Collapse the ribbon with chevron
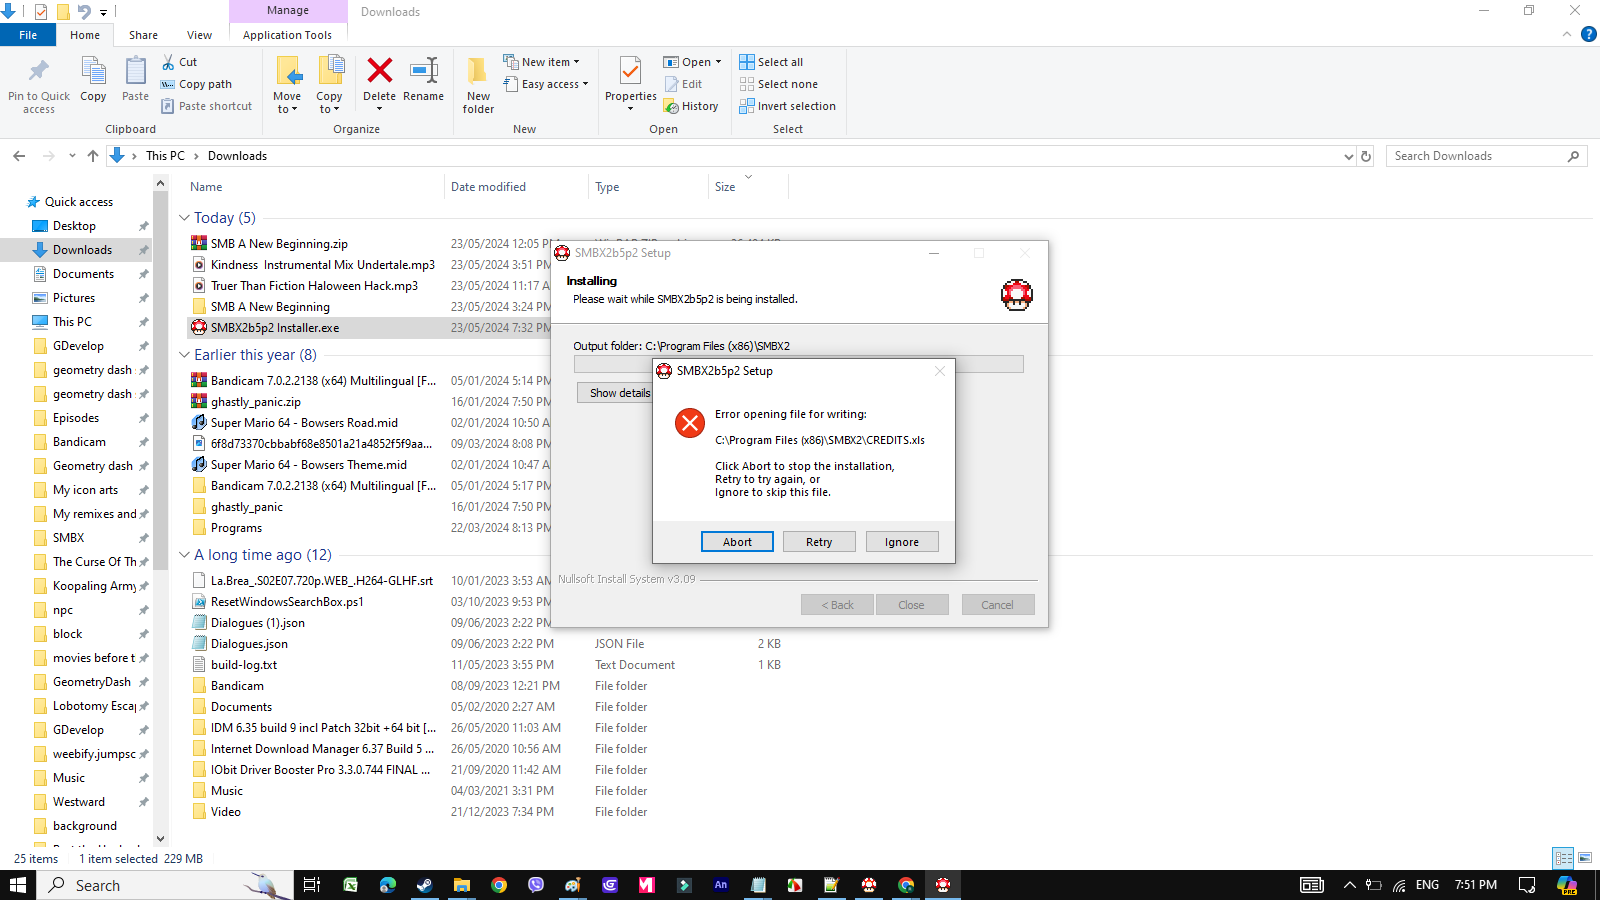This screenshot has height=900, width=1600. pos(1566,34)
